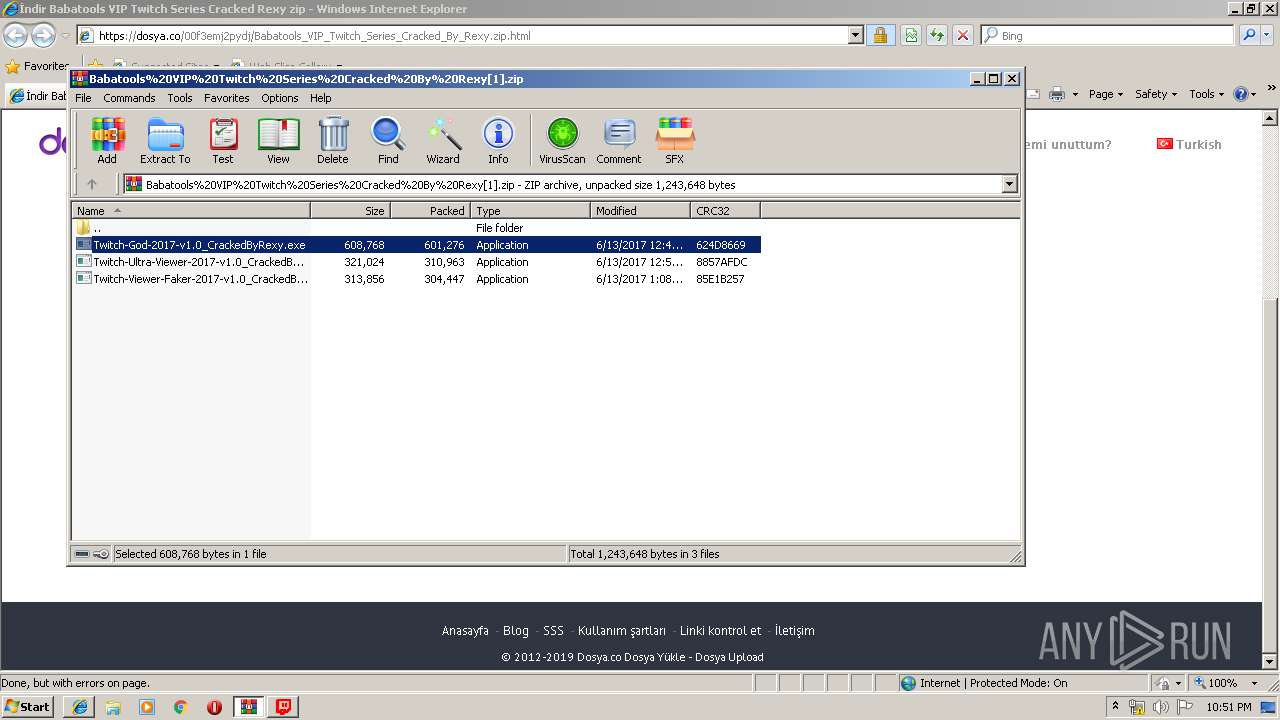1280x720 pixels.
Task: Open the SSS footer link
Action: tap(553, 630)
